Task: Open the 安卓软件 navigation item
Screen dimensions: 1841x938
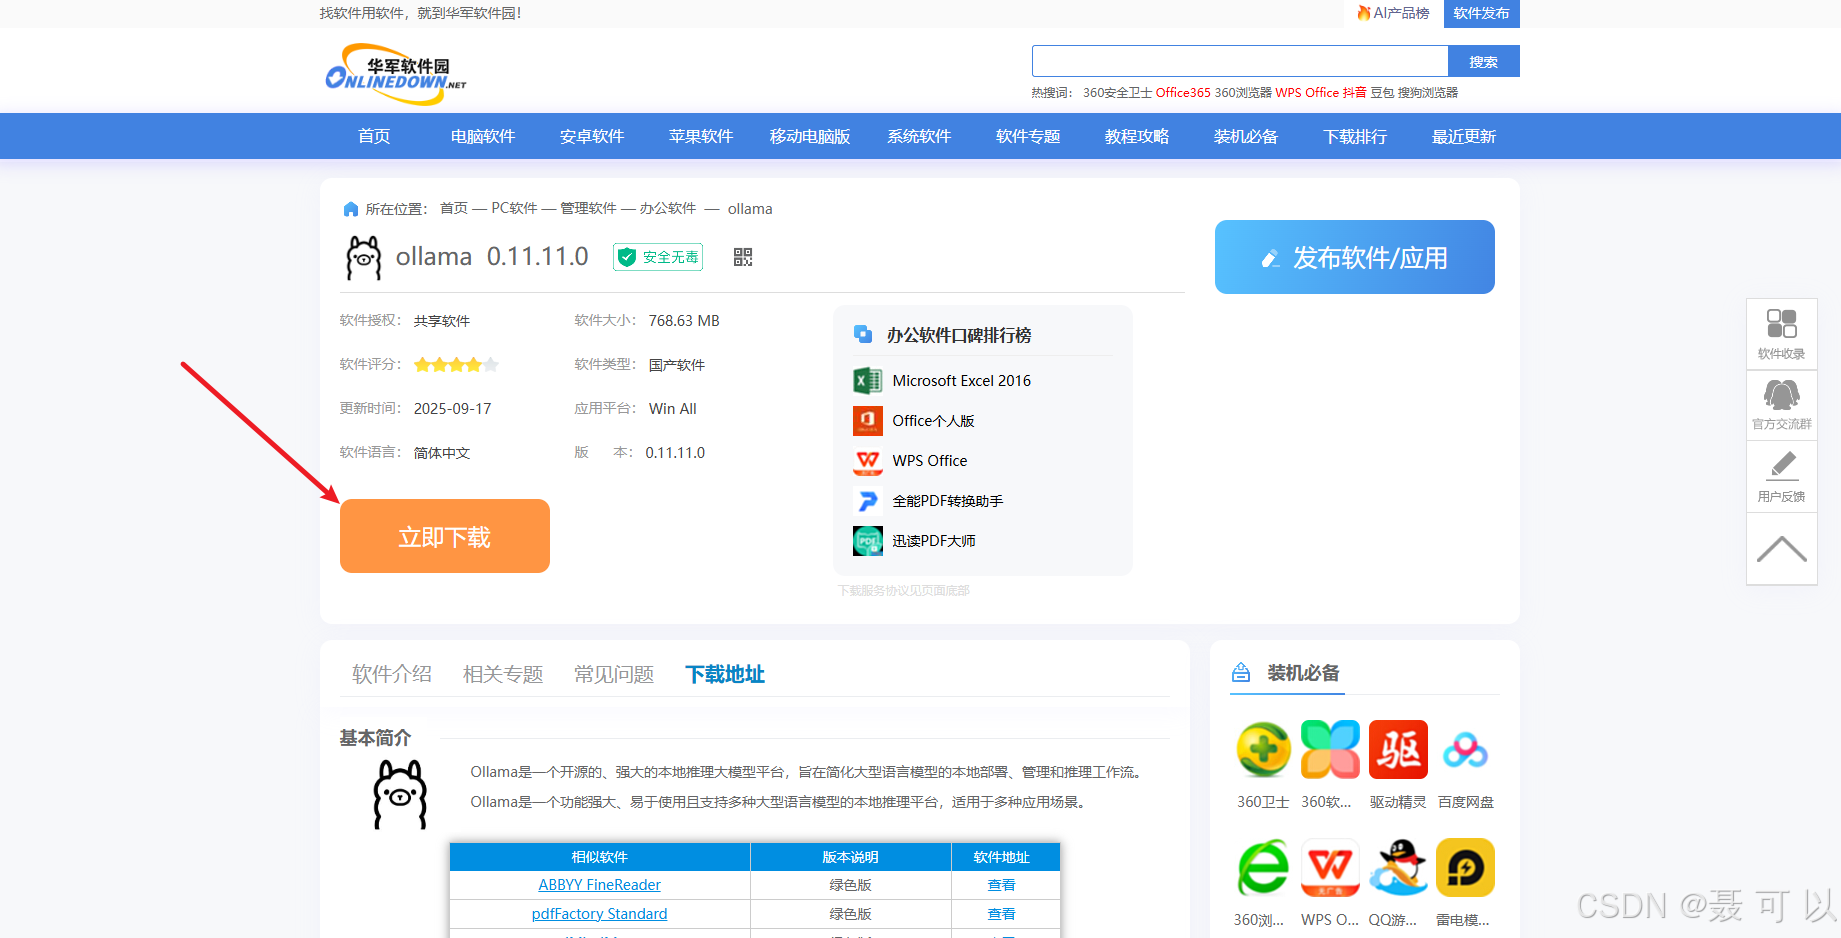Action: pos(592,136)
